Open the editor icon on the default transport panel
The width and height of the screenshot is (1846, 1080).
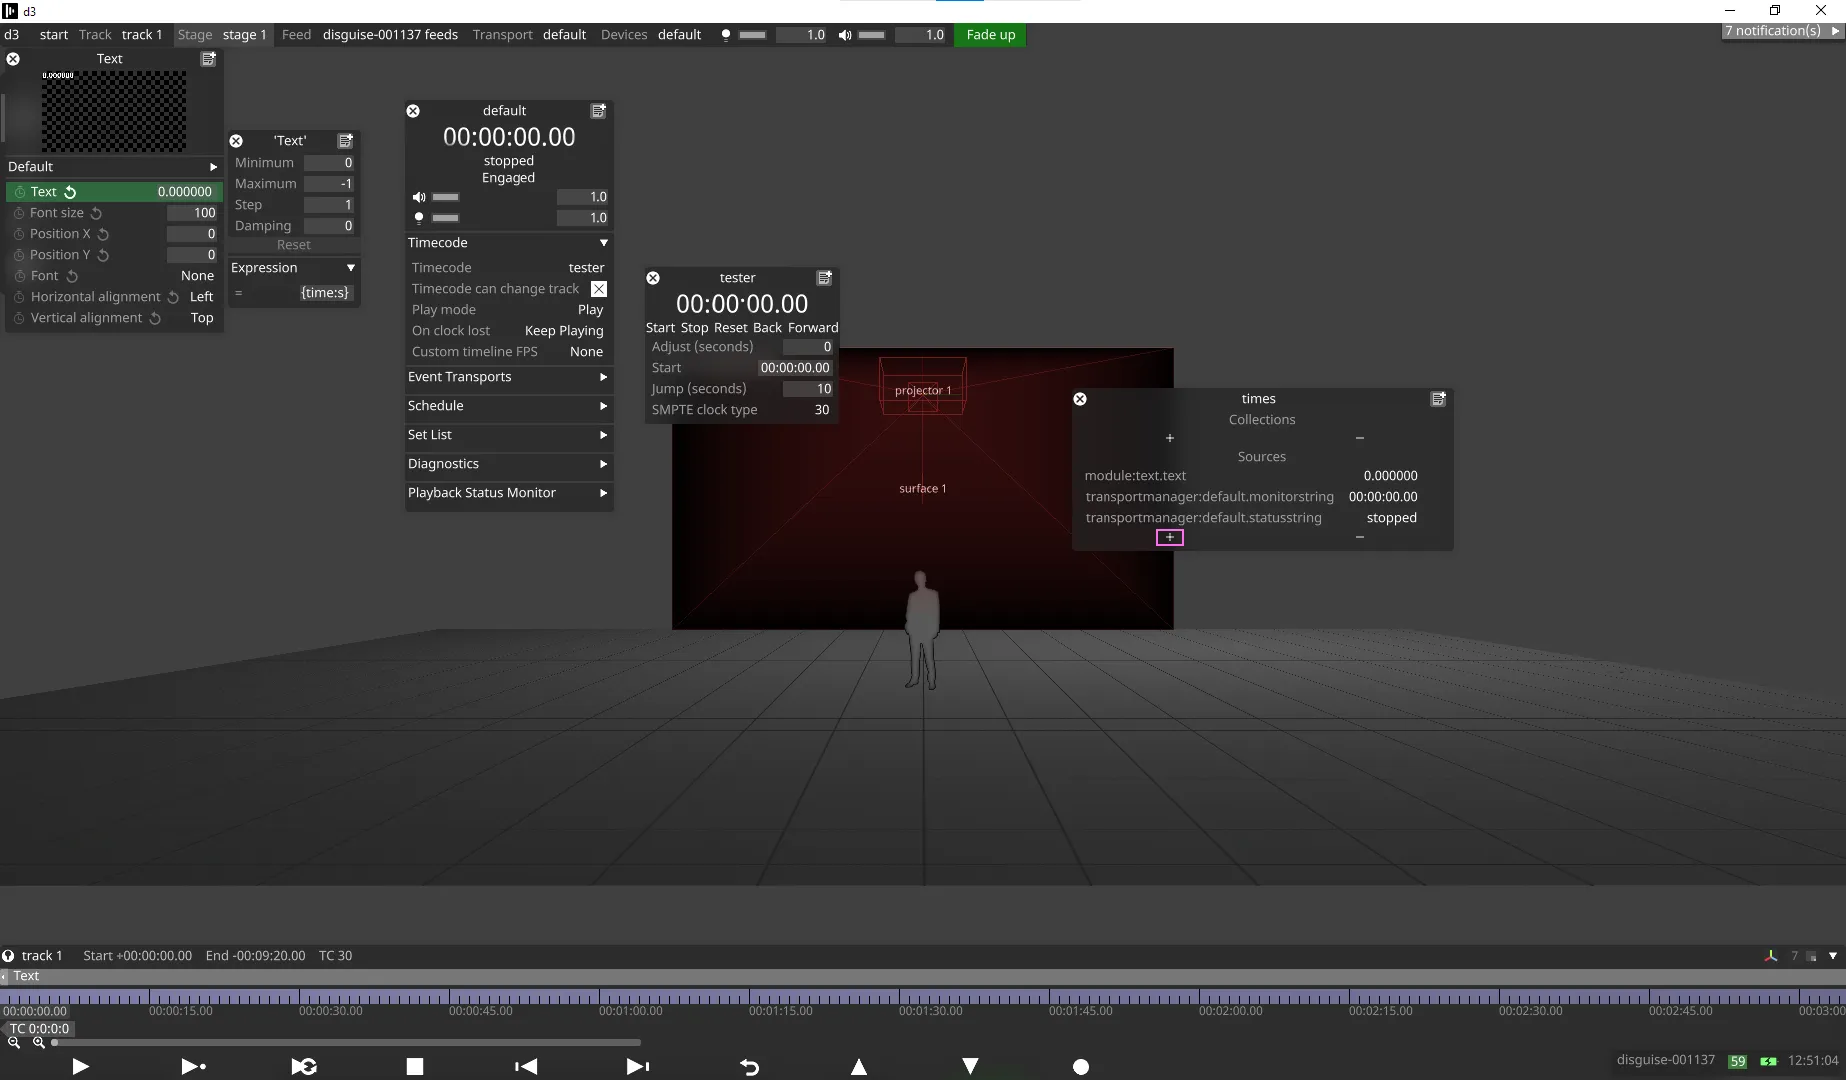(598, 111)
